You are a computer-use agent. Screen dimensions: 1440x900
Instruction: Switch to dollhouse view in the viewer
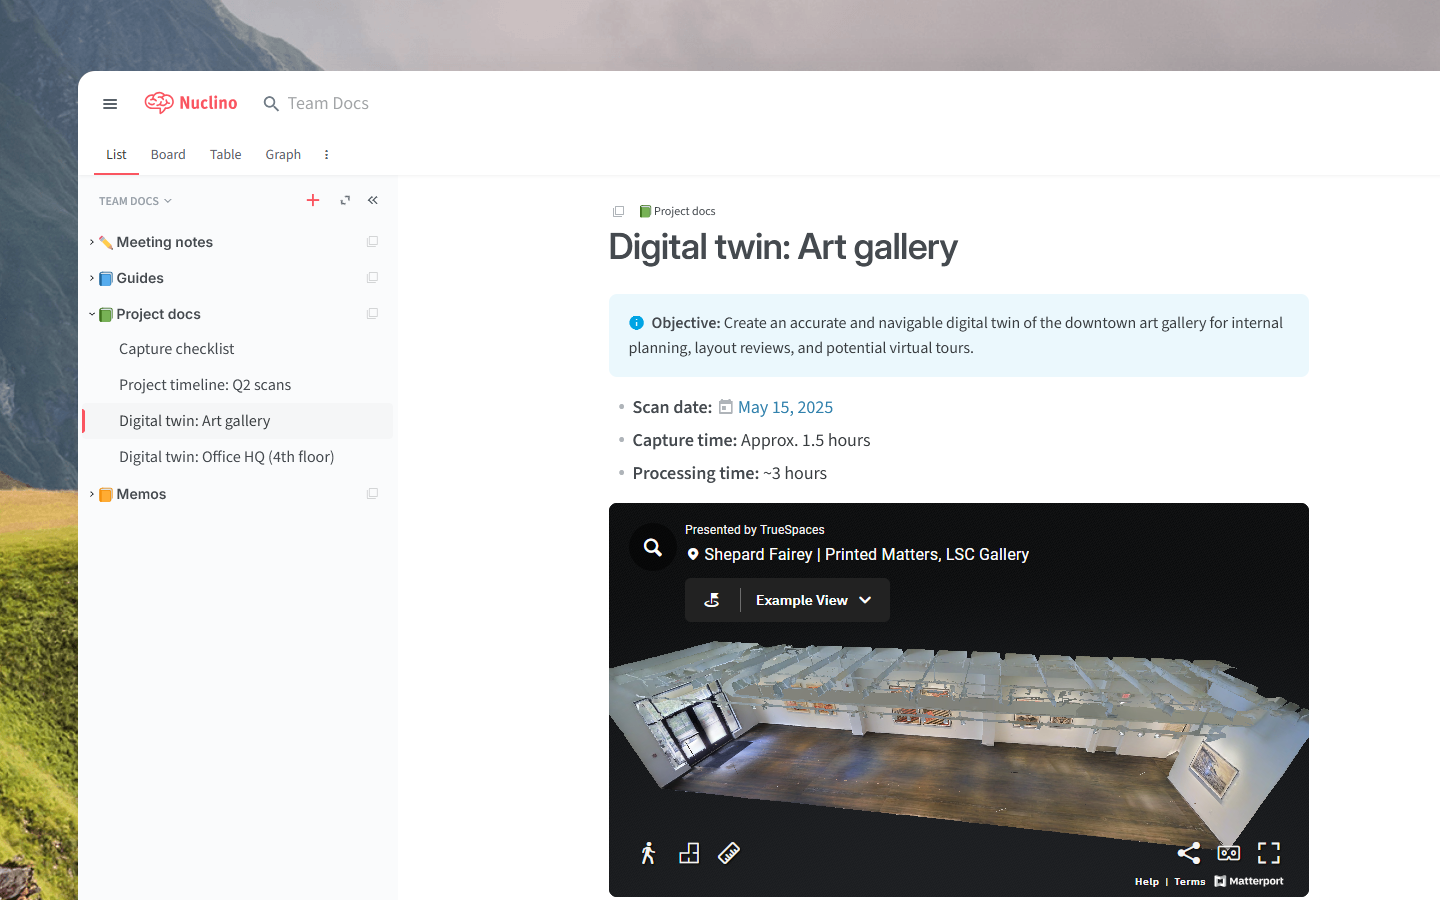pos(688,852)
